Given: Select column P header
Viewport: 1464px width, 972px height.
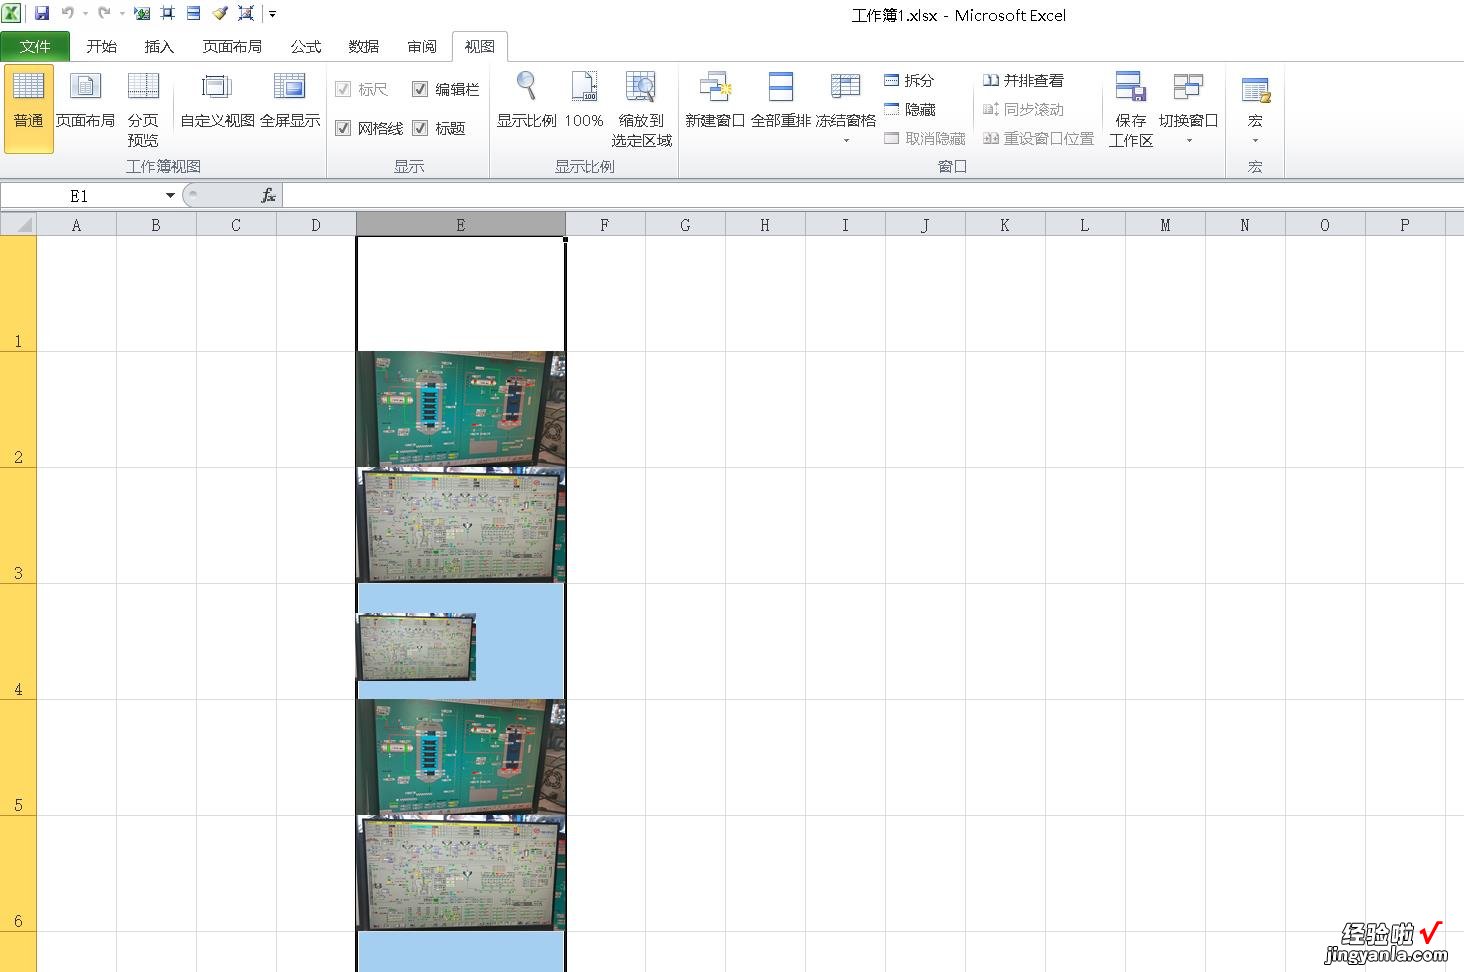Looking at the screenshot, I should tap(1405, 225).
